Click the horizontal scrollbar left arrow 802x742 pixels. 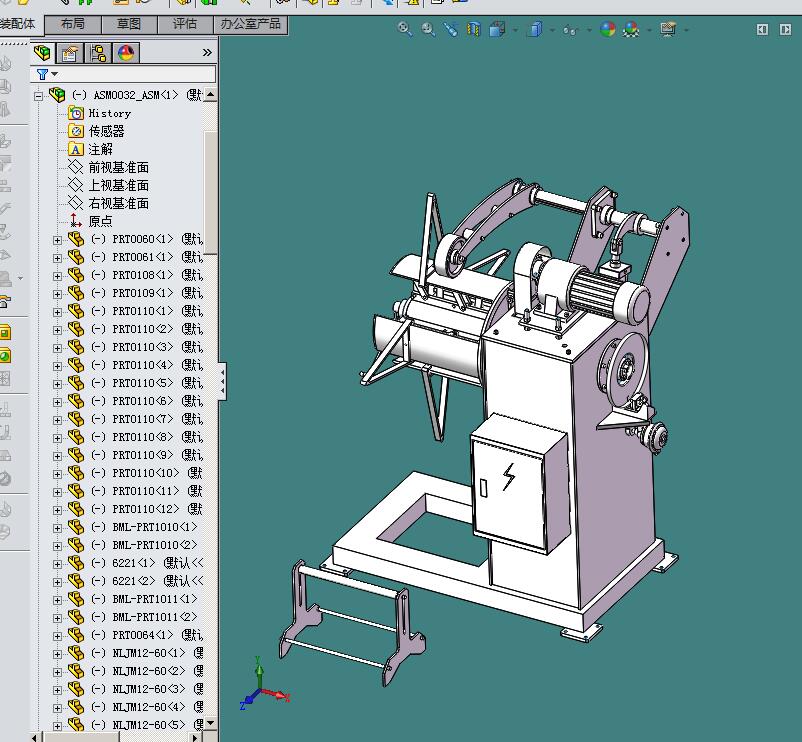click(35, 737)
